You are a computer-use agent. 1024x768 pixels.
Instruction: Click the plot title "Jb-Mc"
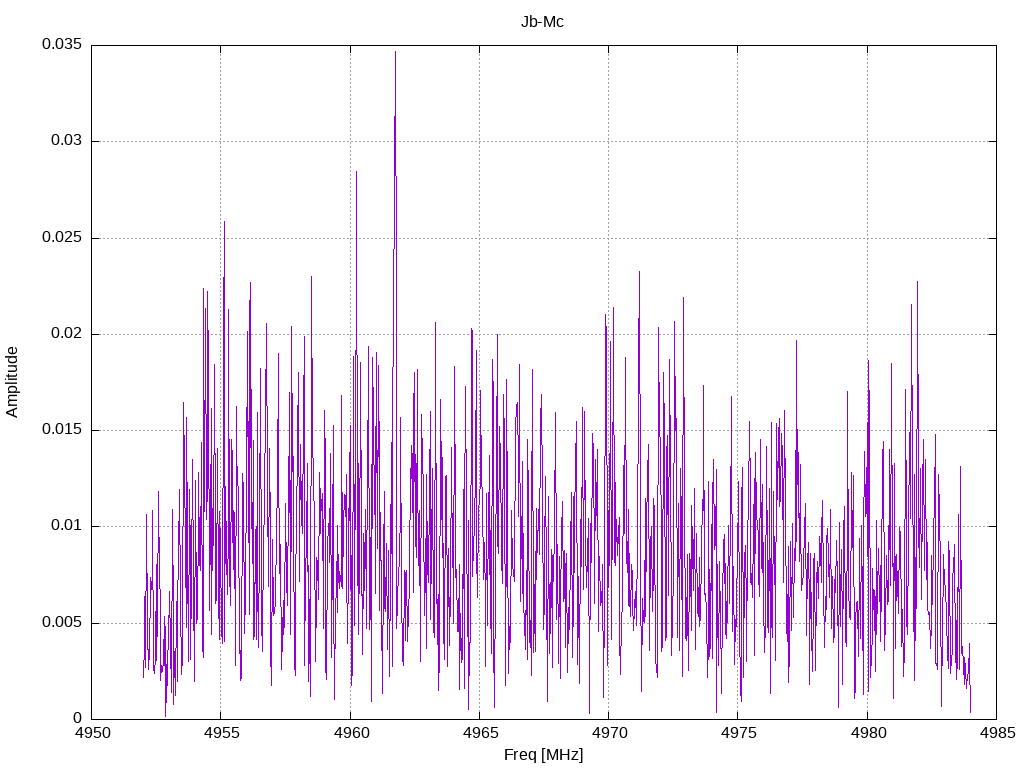[x=542, y=22]
